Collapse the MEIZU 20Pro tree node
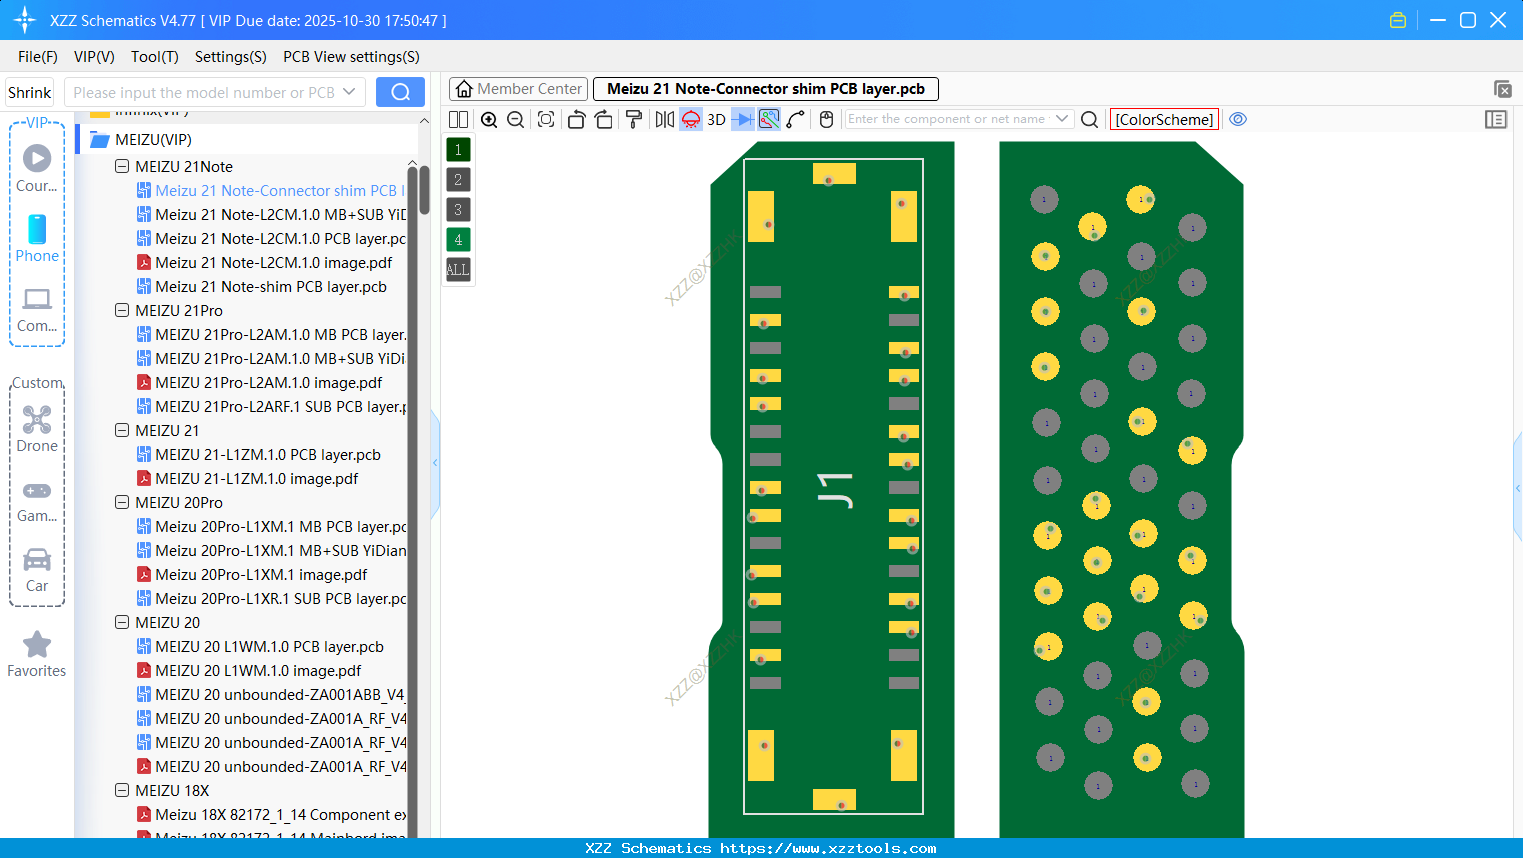The image size is (1523, 858). coord(122,503)
